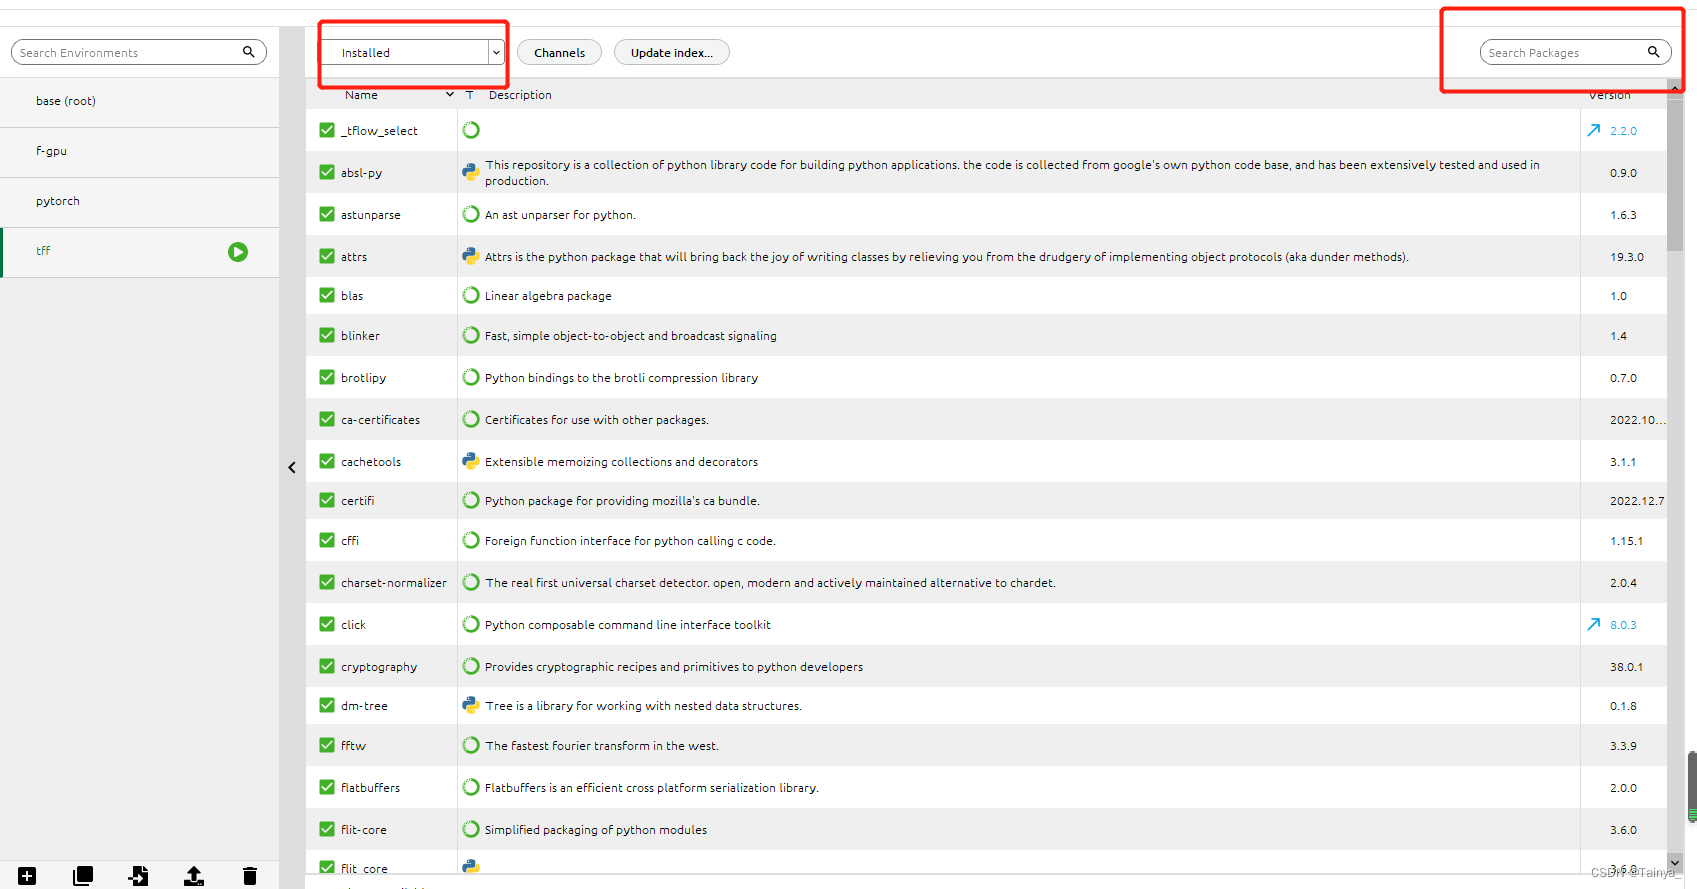Click the conda circle icon of flatbuffers
1697x889 pixels.
pos(471,787)
